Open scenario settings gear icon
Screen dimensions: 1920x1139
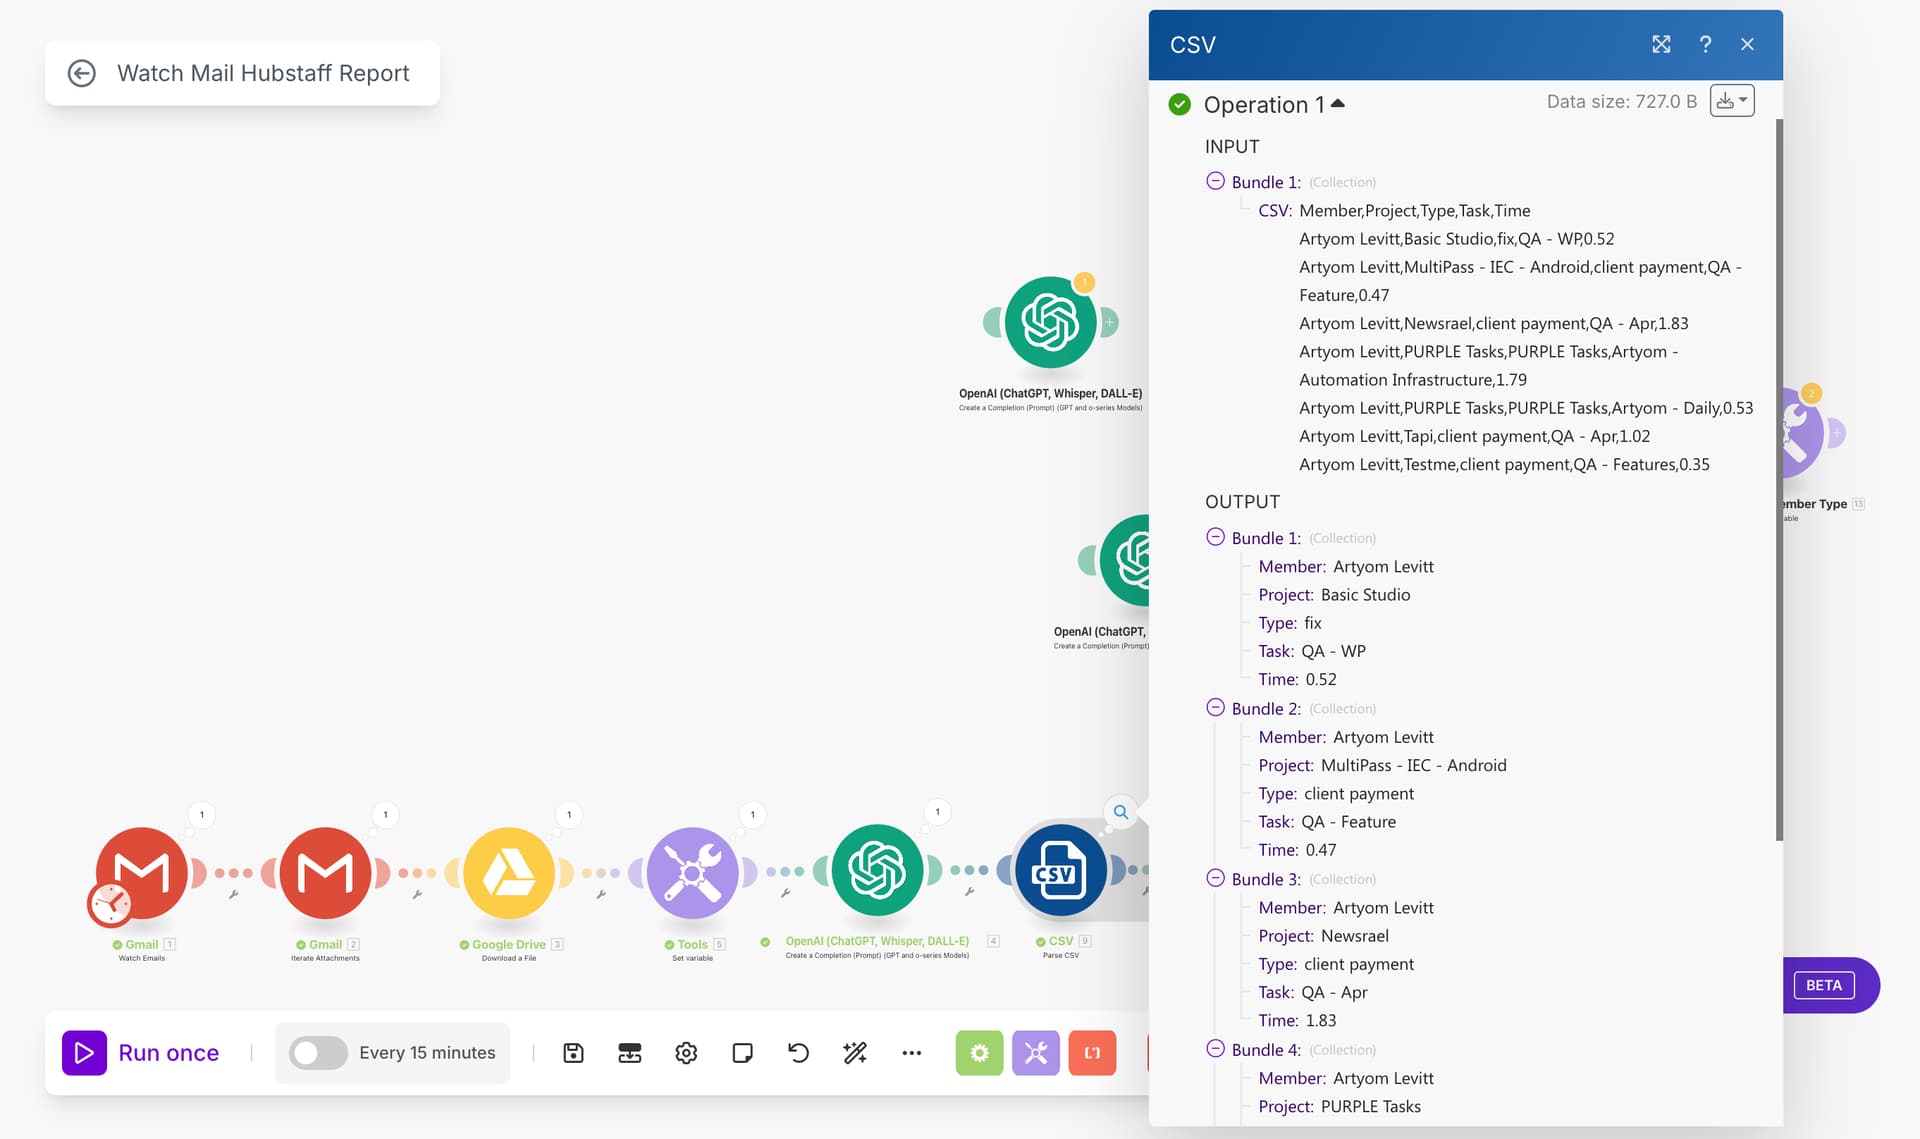(x=686, y=1052)
